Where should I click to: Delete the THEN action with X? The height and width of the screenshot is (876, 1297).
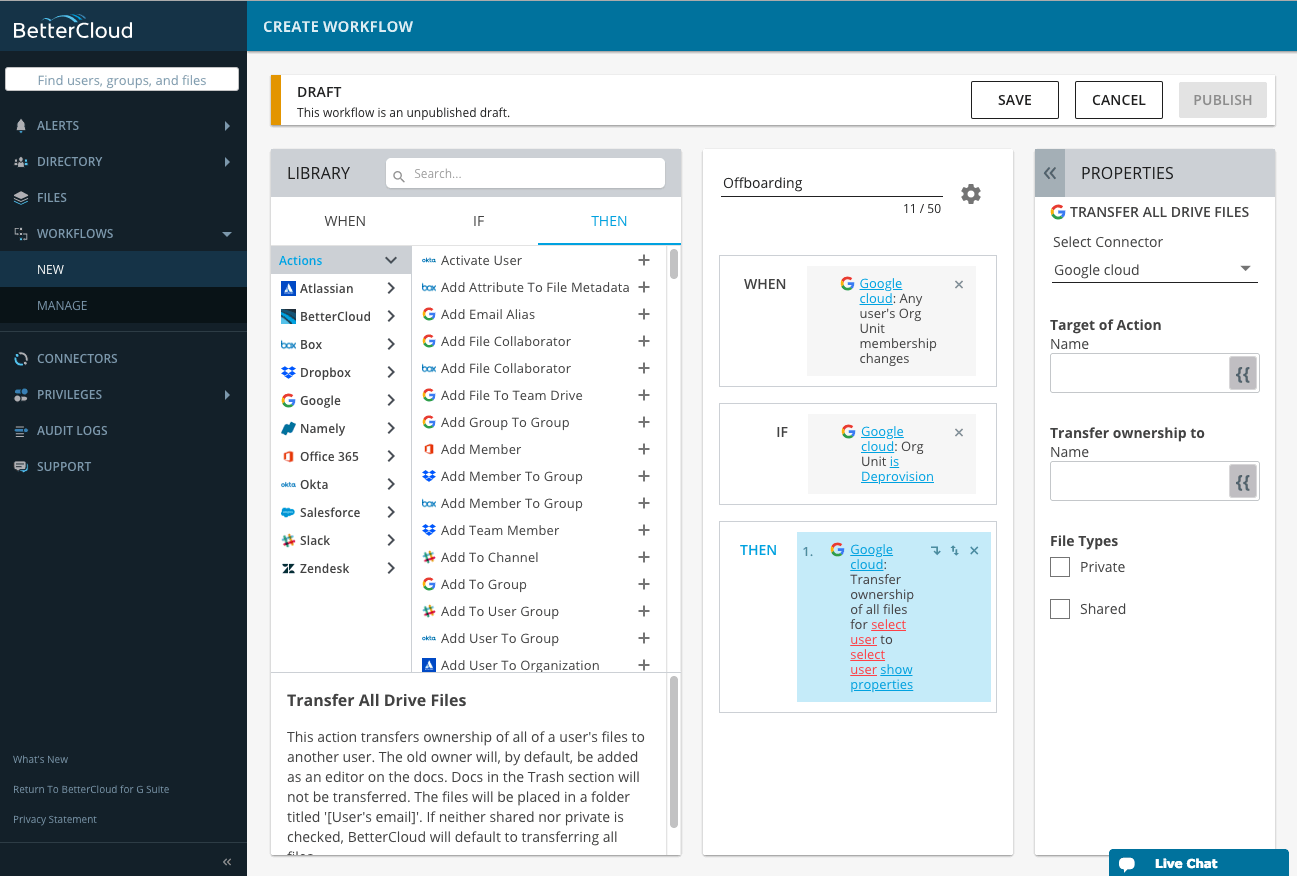coord(975,551)
